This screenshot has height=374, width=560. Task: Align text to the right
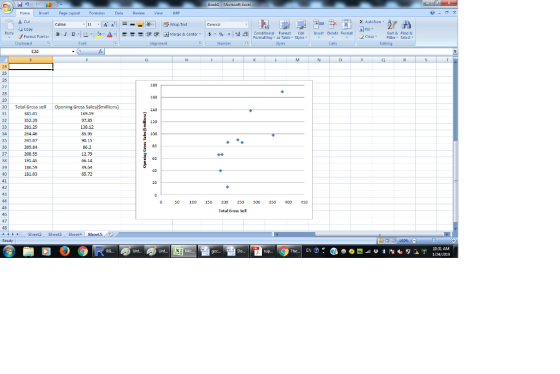pos(140,34)
